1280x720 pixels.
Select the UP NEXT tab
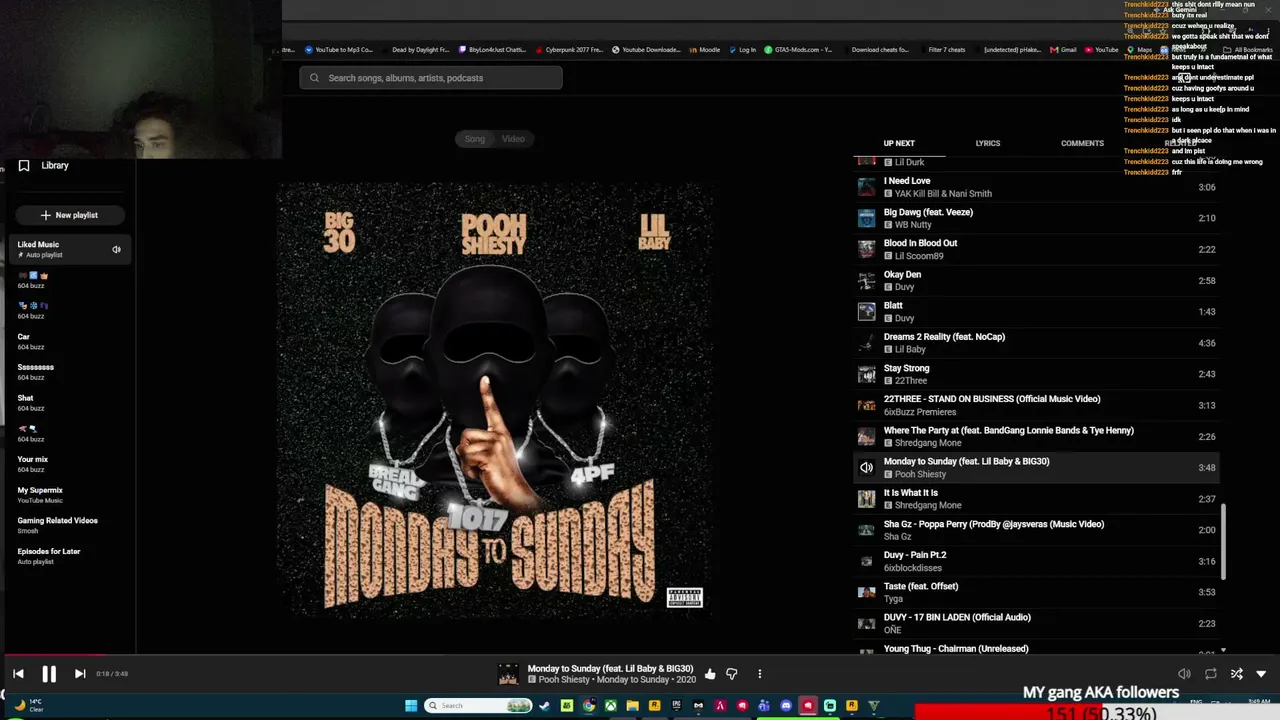tap(899, 143)
